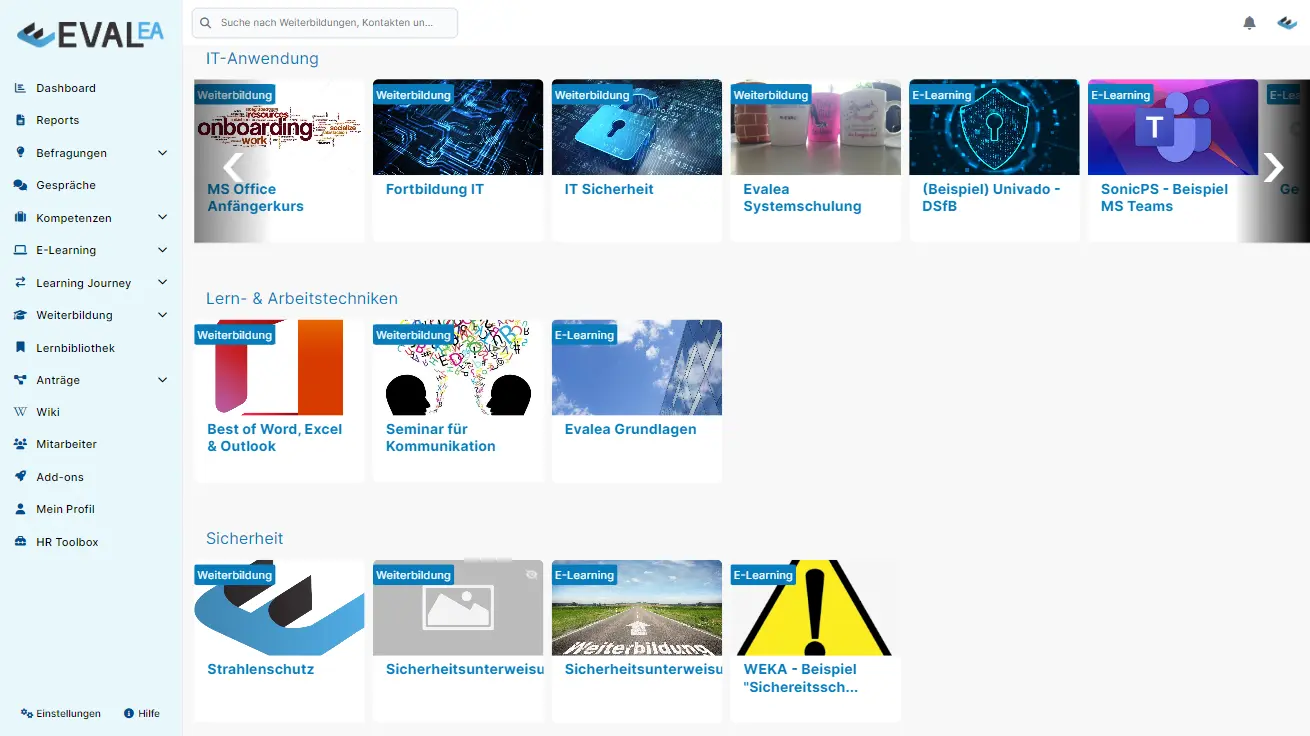Open the Evalea account avatar in the top bar
Image resolution: width=1310 pixels, height=736 pixels.
tap(1287, 23)
